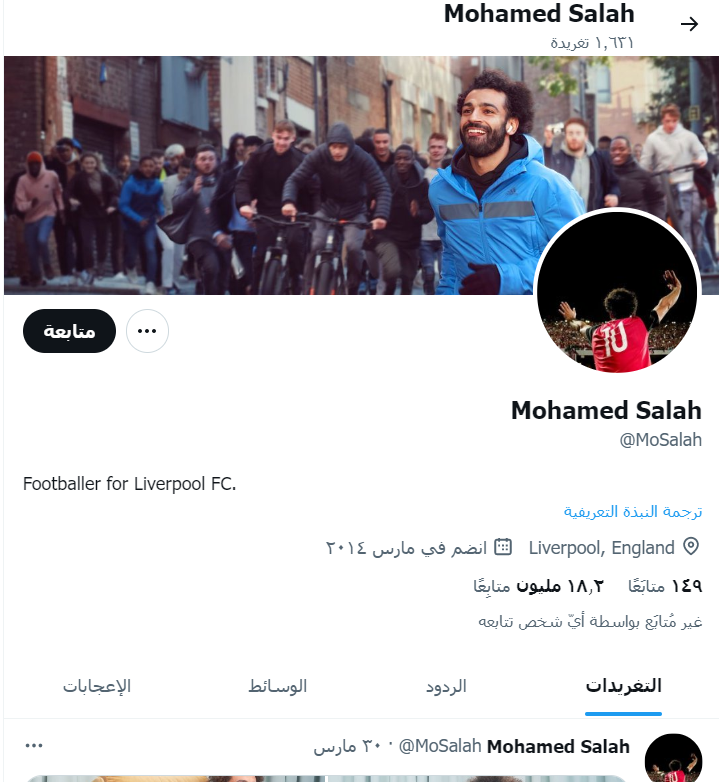Click the back arrow at top

689,24
